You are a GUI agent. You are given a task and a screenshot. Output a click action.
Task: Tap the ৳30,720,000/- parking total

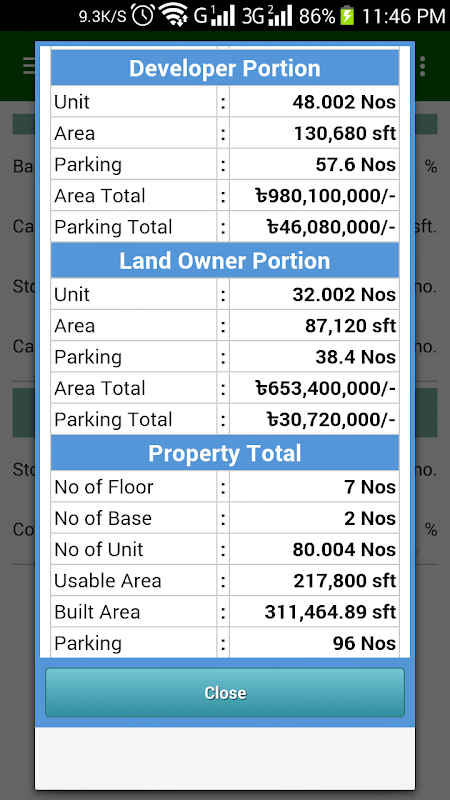click(x=332, y=419)
